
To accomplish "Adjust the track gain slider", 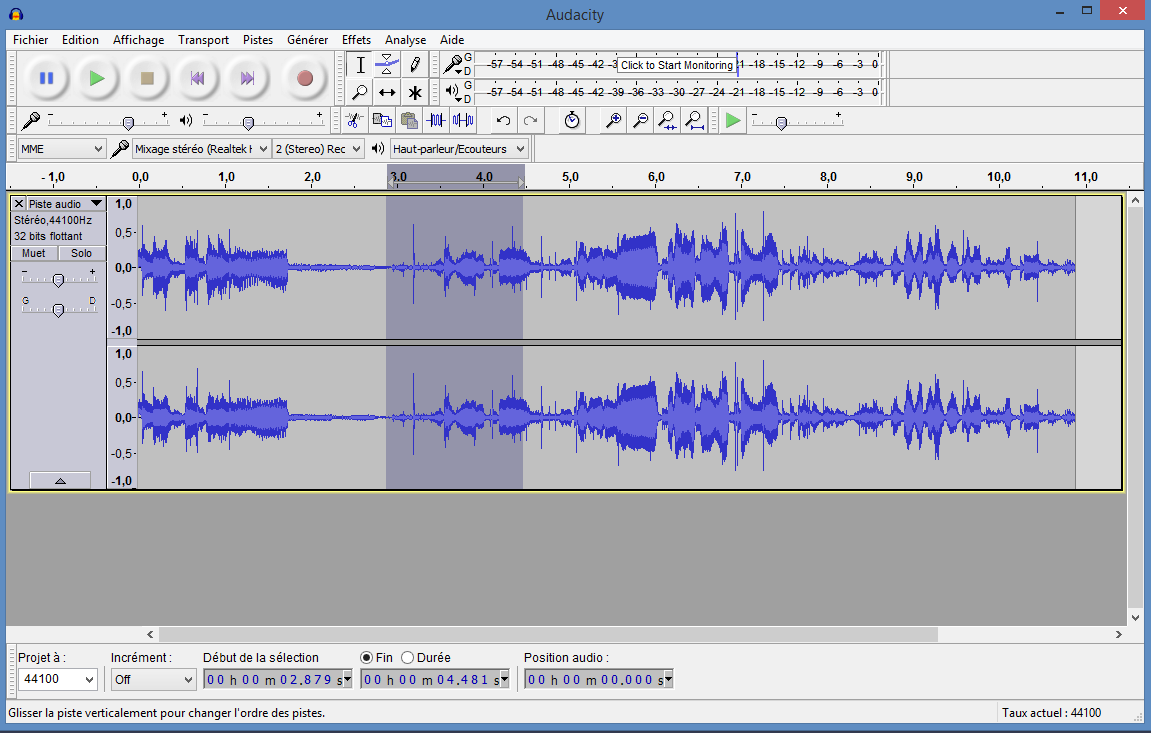I will (x=58, y=280).
